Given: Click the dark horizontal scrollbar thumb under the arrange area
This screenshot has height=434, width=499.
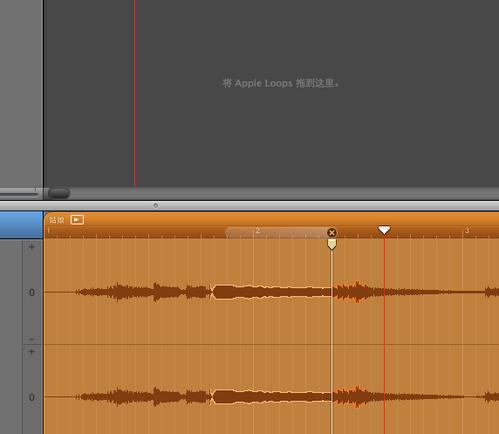Looking at the screenshot, I should click(59, 193).
